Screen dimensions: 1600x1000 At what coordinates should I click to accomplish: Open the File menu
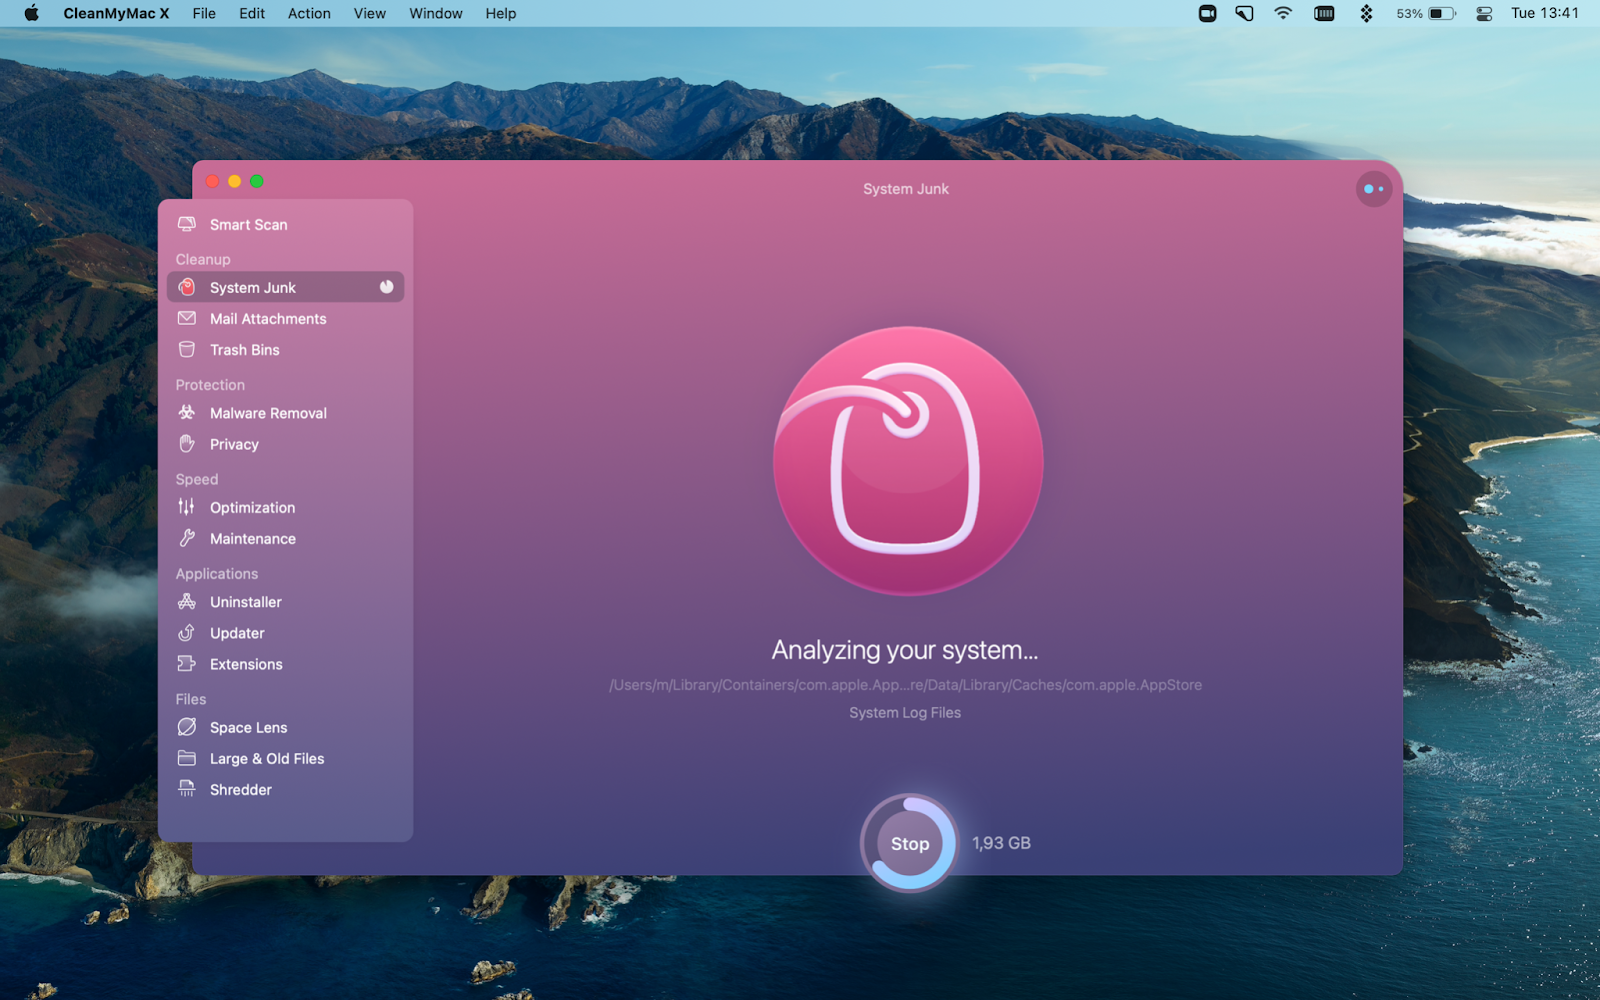(x=204, y=13)
